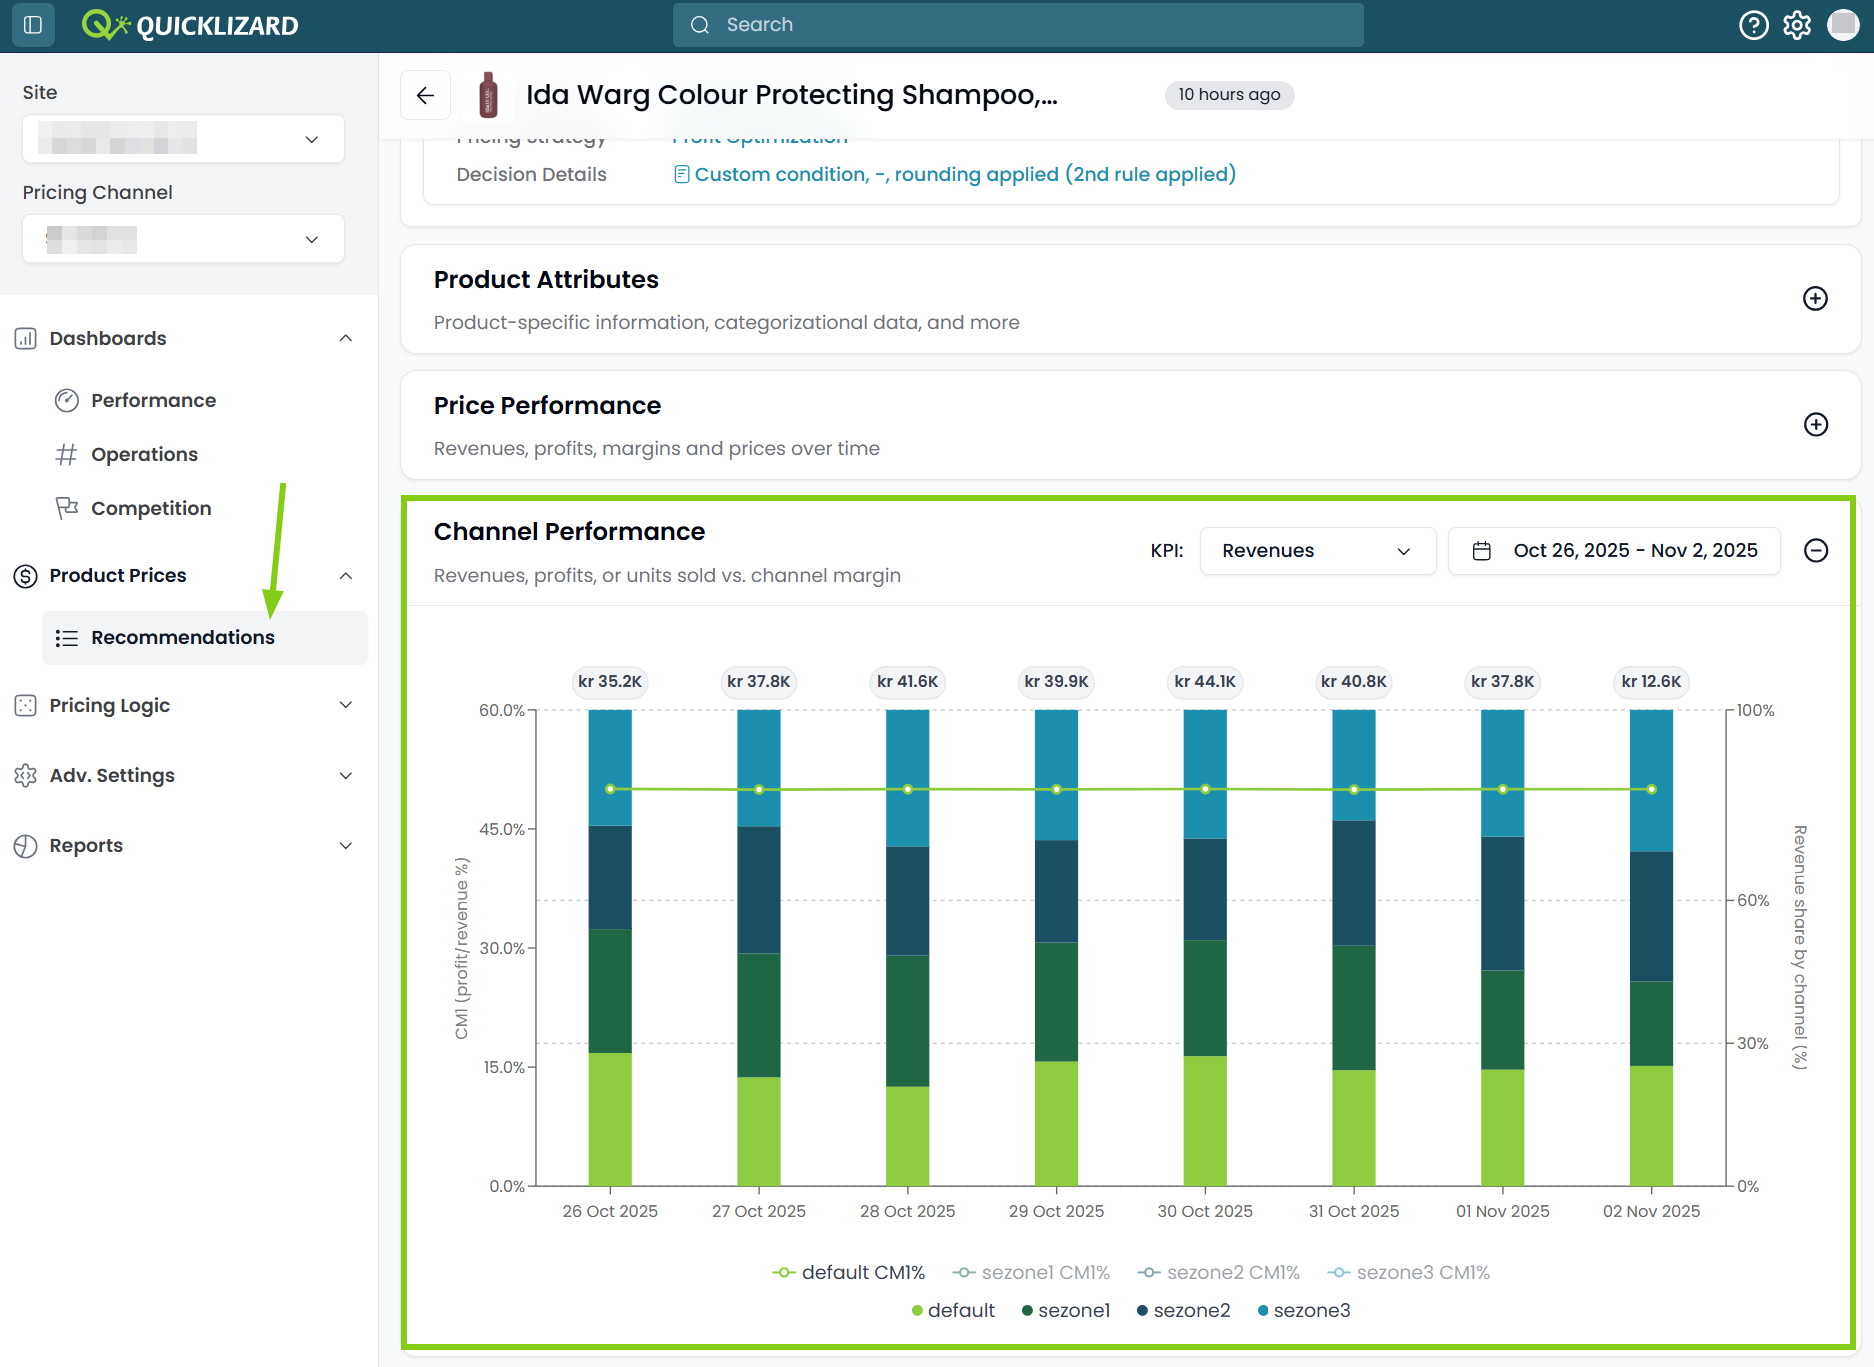Click the Pricing Logic dice icon
Image resolution: width=1874 pixels, height=1367 pixels.
pos(26,705)
